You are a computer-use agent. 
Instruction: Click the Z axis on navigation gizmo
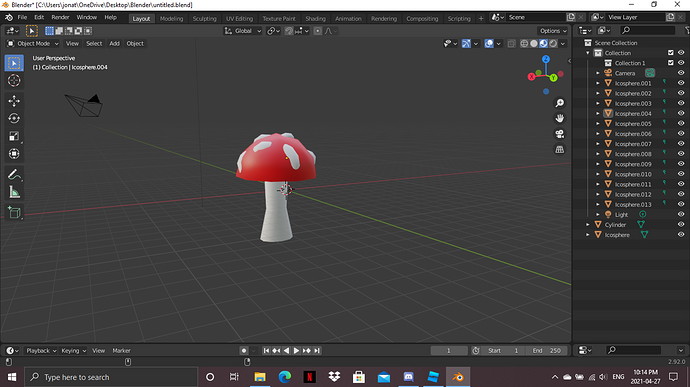546,59
